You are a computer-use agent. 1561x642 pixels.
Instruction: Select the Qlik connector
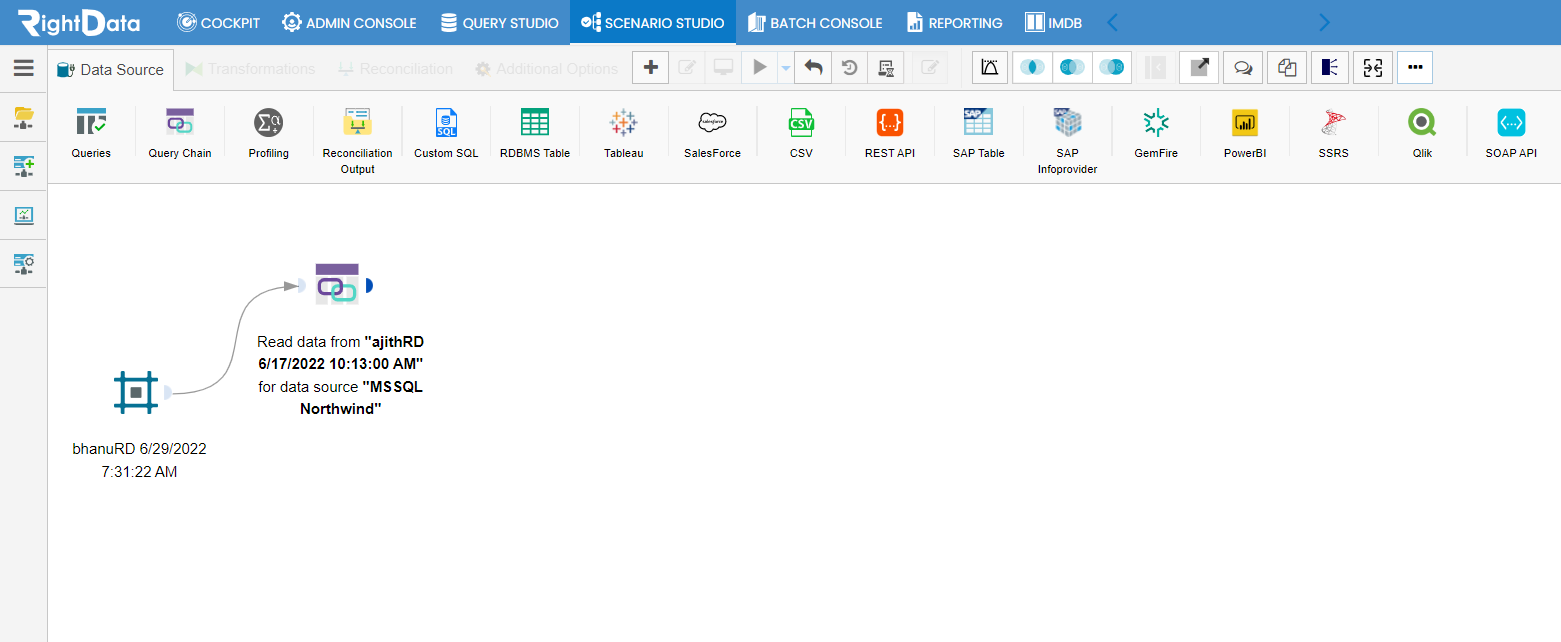[1422, 133]
